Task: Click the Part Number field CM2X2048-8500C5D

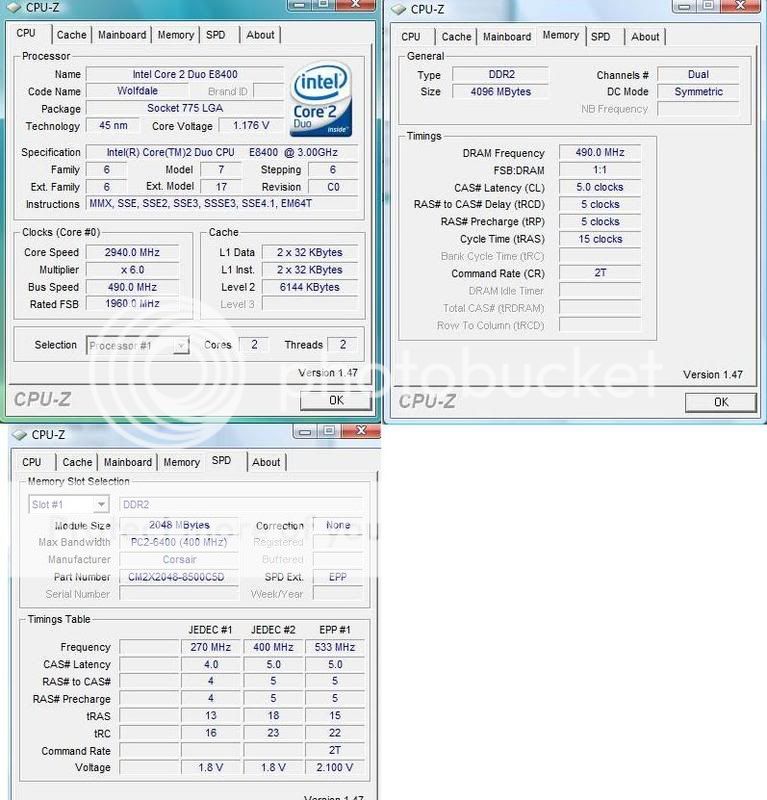Action: pyautogui.click(x=177, y=577)
